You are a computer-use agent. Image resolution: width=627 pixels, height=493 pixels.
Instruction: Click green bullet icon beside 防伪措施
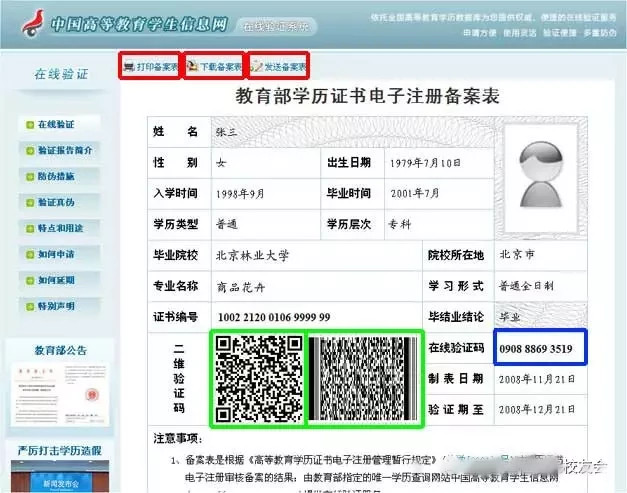coord(30,177)
